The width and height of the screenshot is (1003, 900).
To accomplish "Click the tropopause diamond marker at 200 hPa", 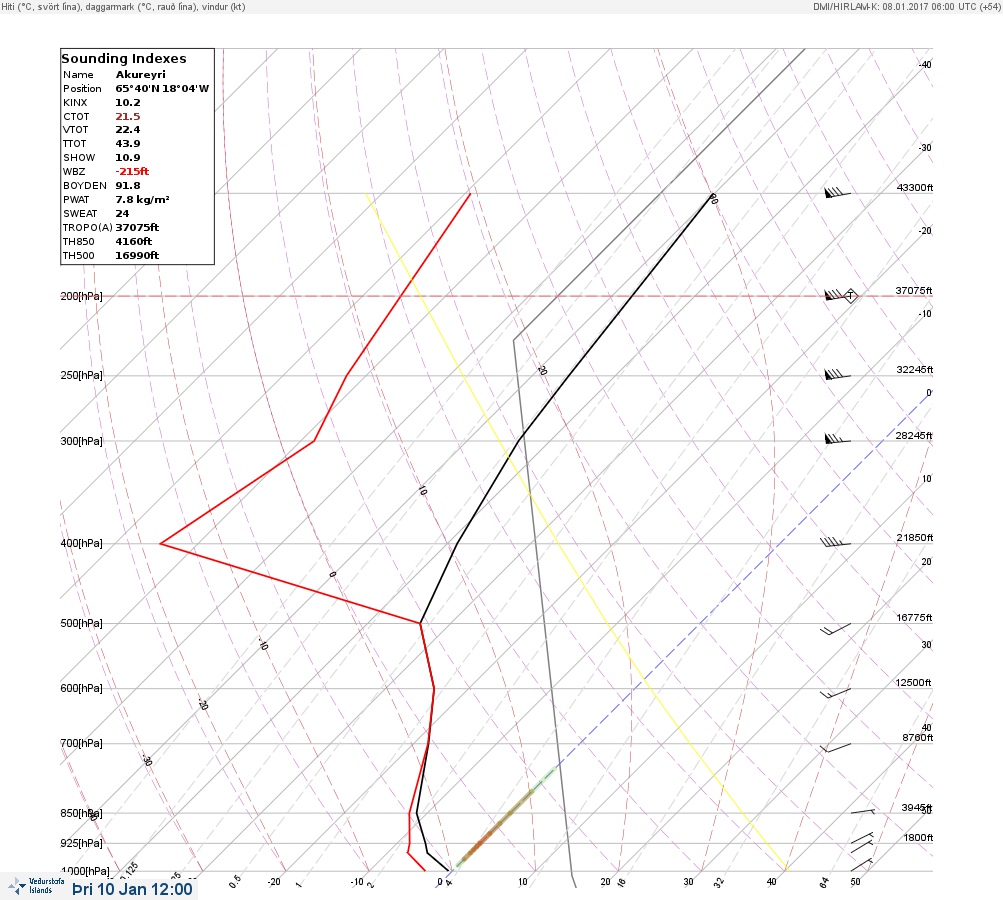I will coord(850,296).
